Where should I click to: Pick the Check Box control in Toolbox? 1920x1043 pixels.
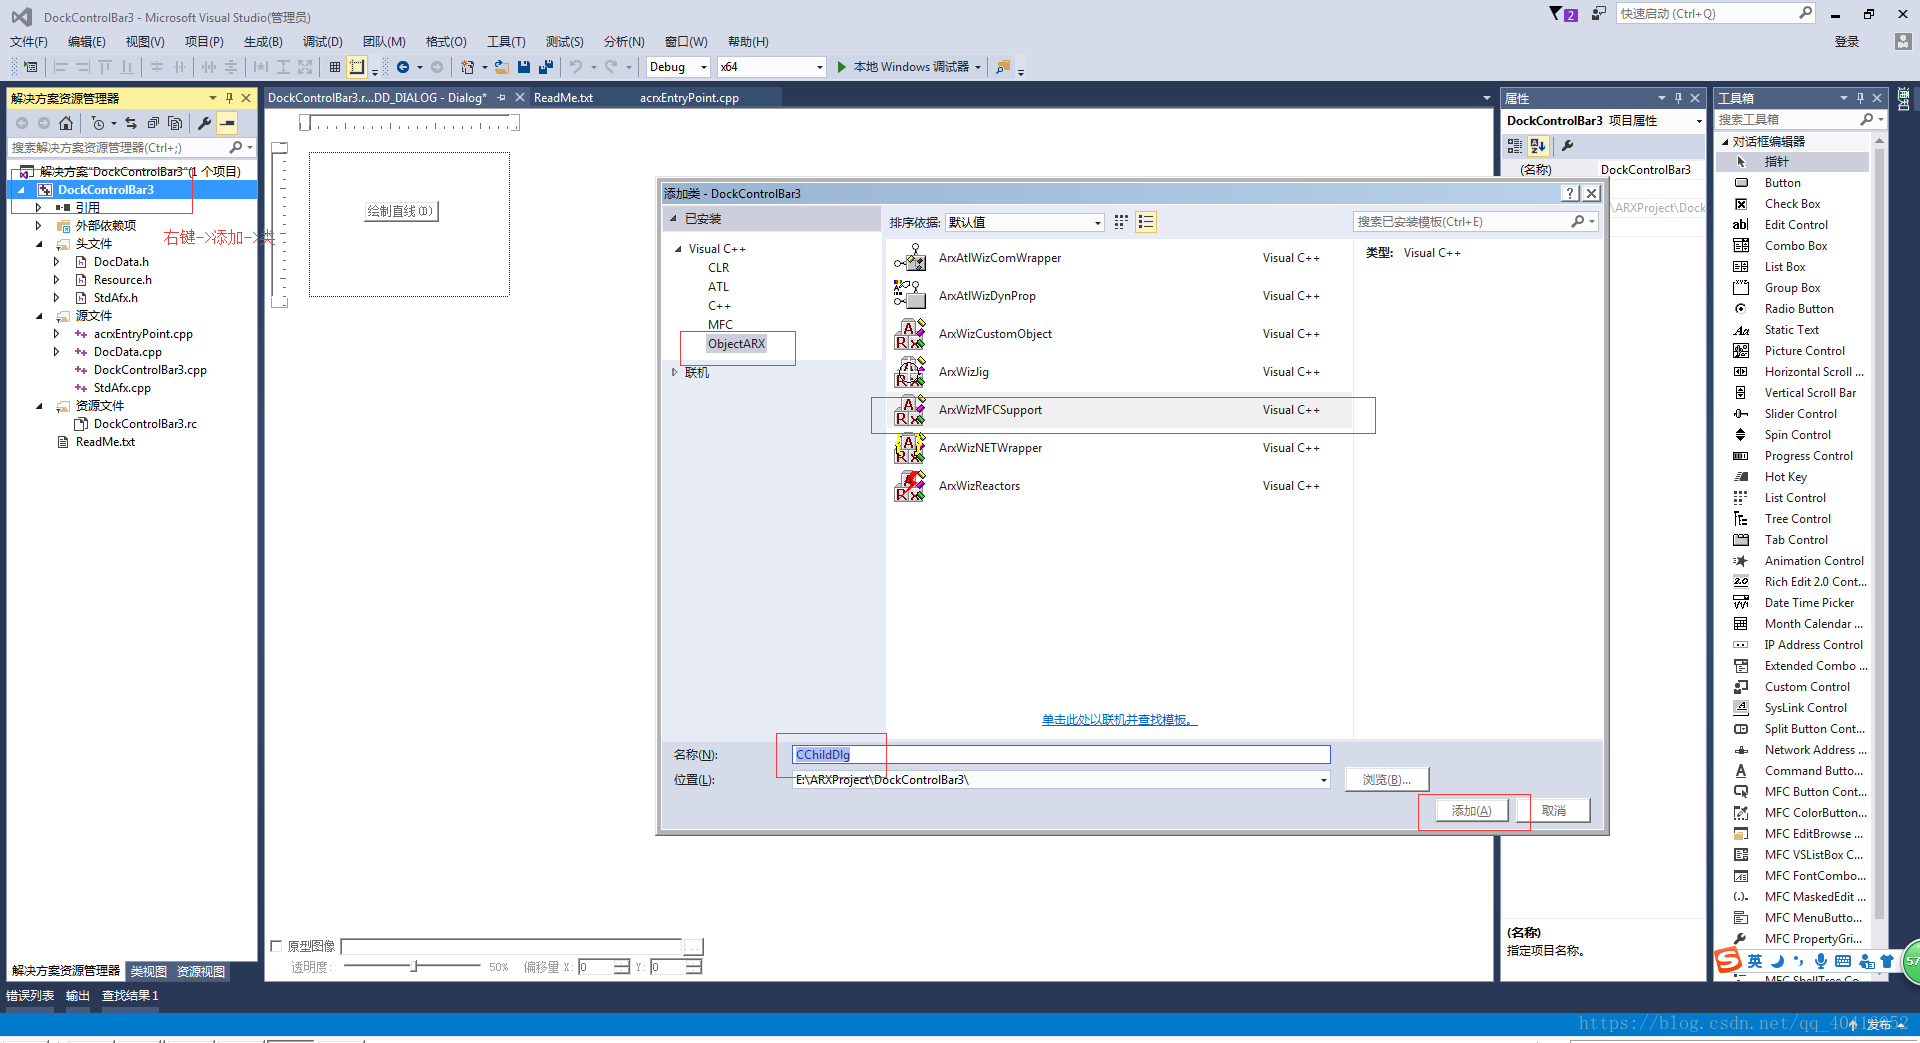coord(1792,204)
